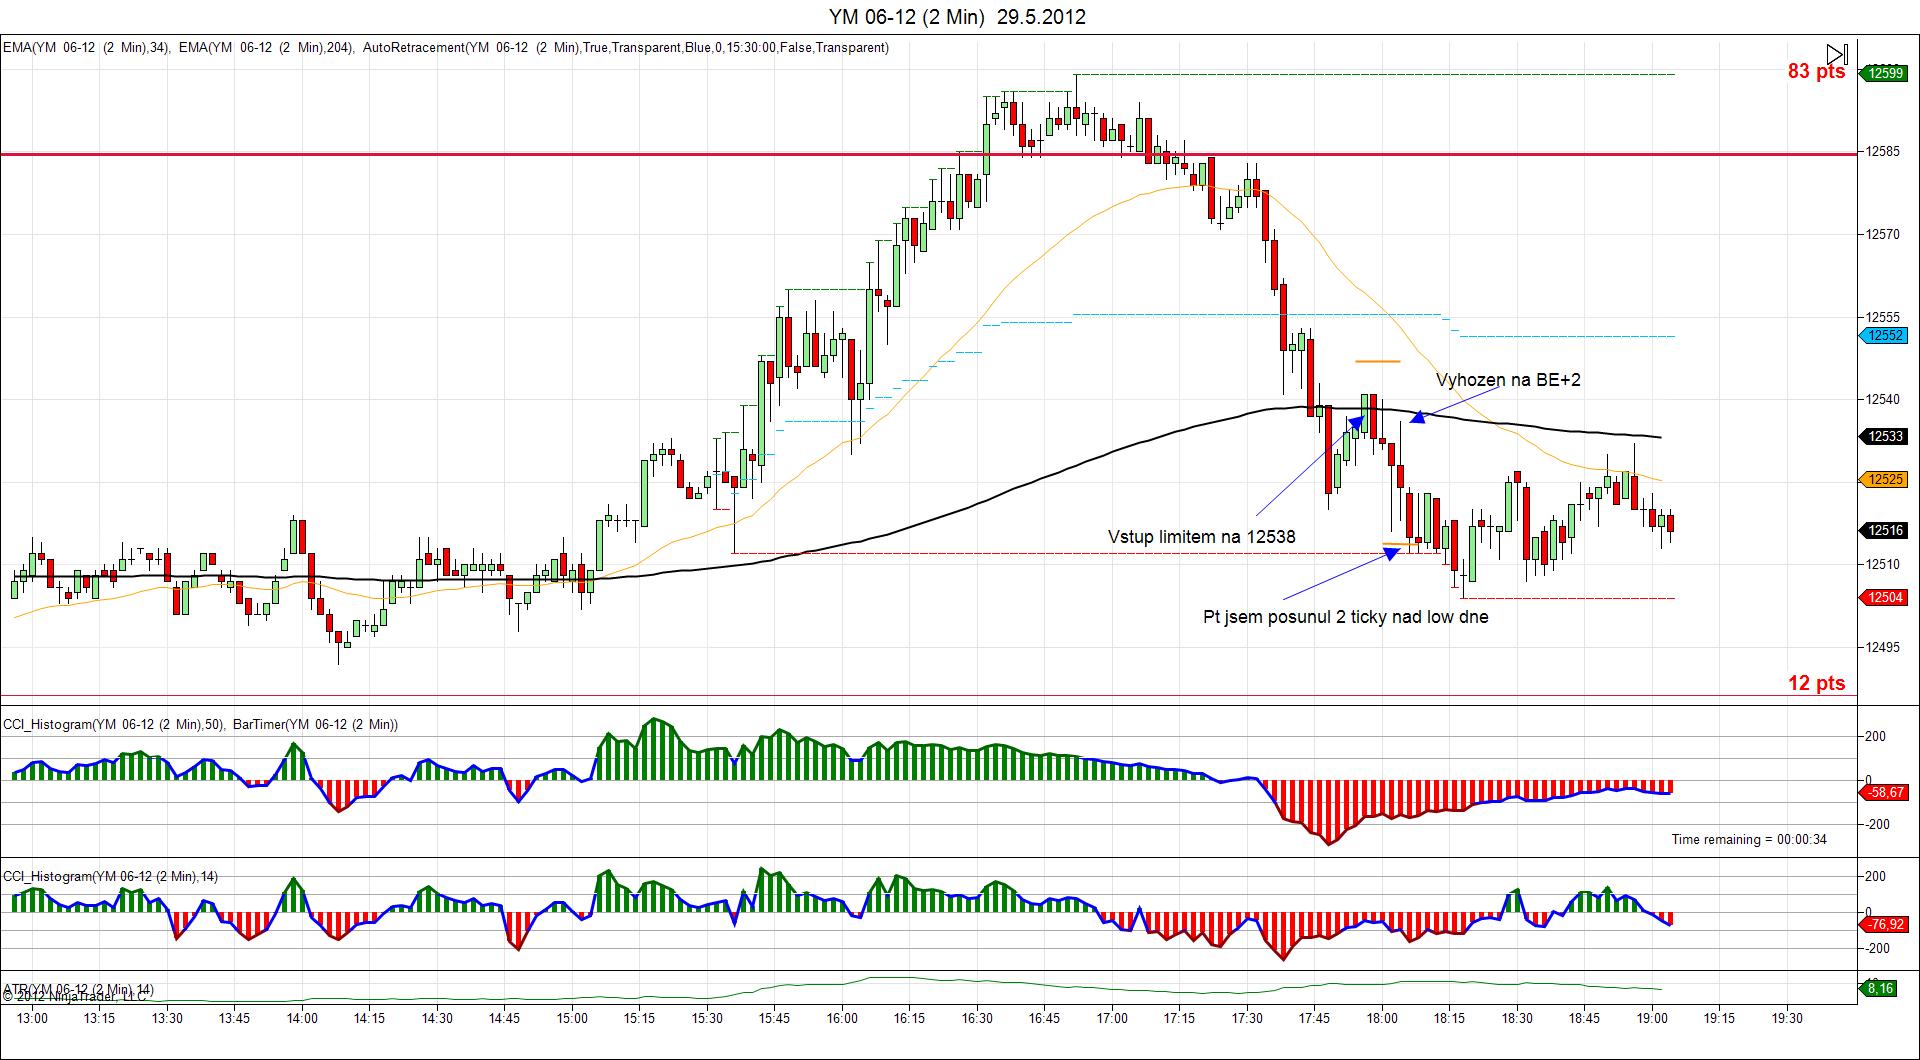This screenshot has width=1920, height=1060.
Task: Click the 12510 price axis label
Action: point(1882,564)
